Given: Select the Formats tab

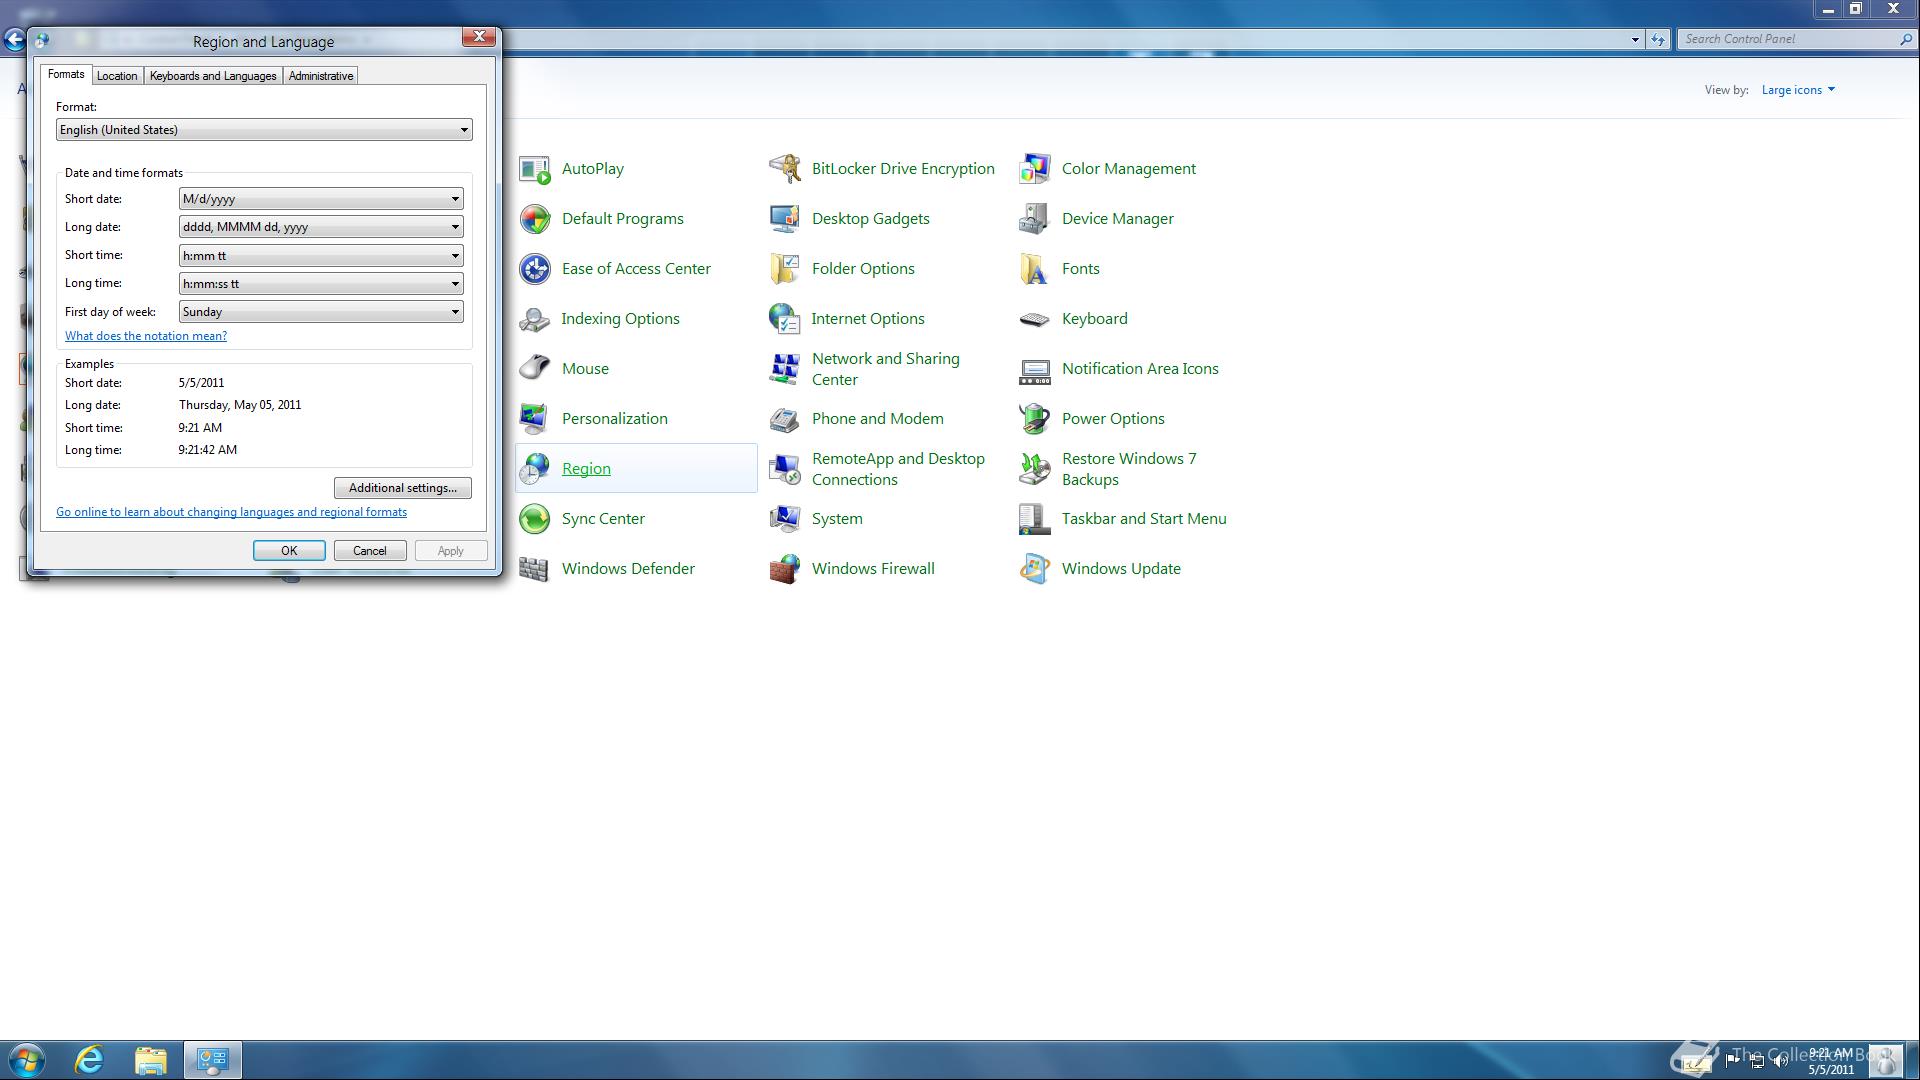Looking at the screenshot, I should click(66, 75).
